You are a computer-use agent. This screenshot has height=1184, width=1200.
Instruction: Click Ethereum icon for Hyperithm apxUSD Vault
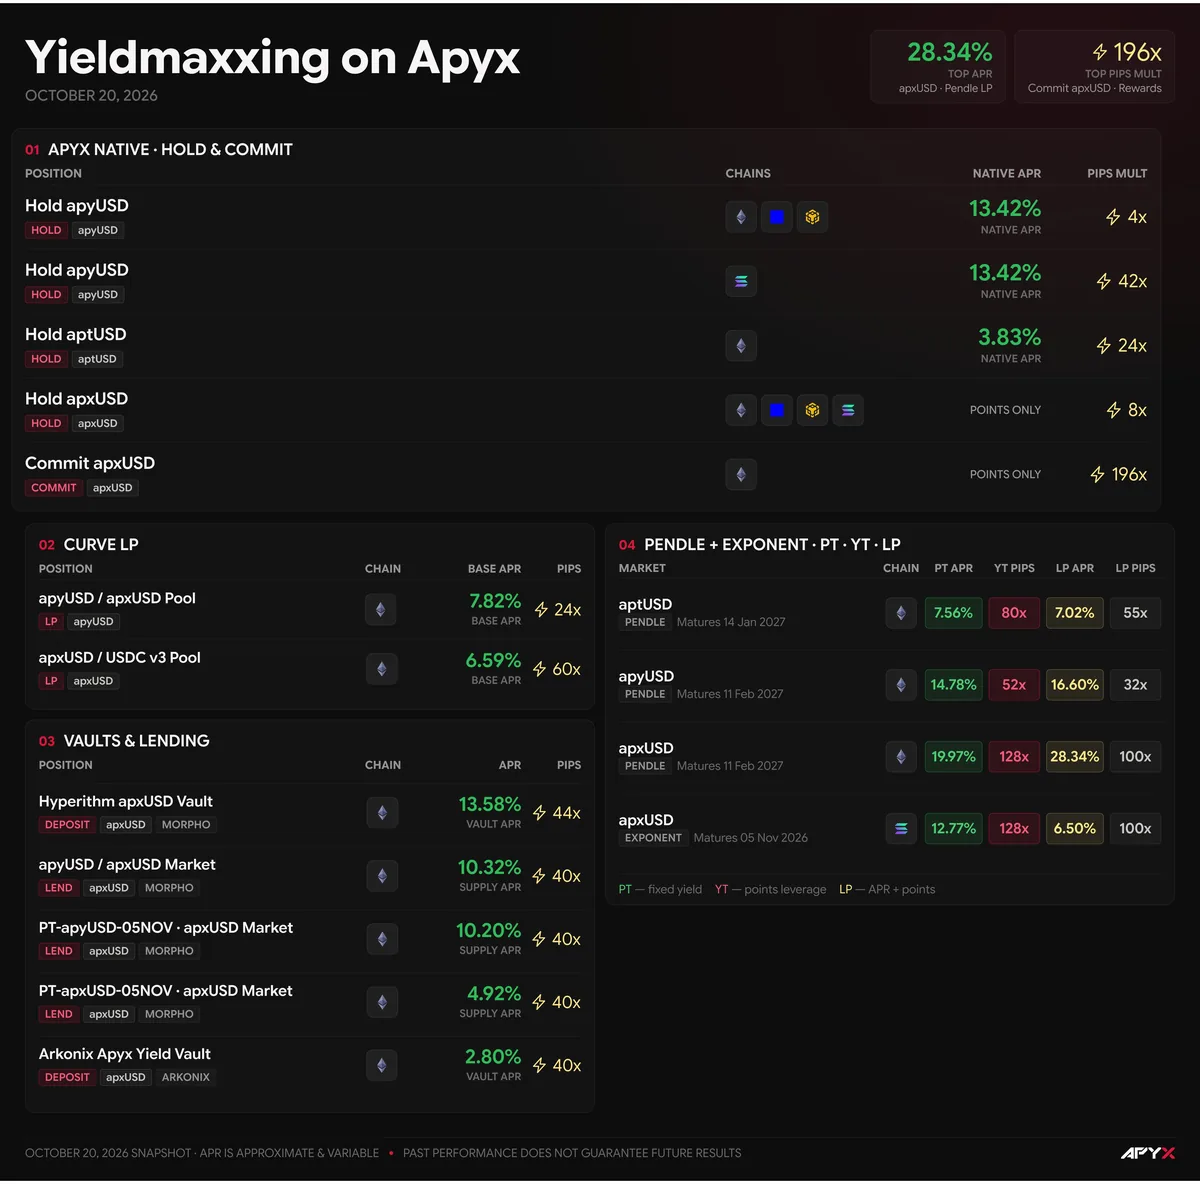click(x=382, y=813)
